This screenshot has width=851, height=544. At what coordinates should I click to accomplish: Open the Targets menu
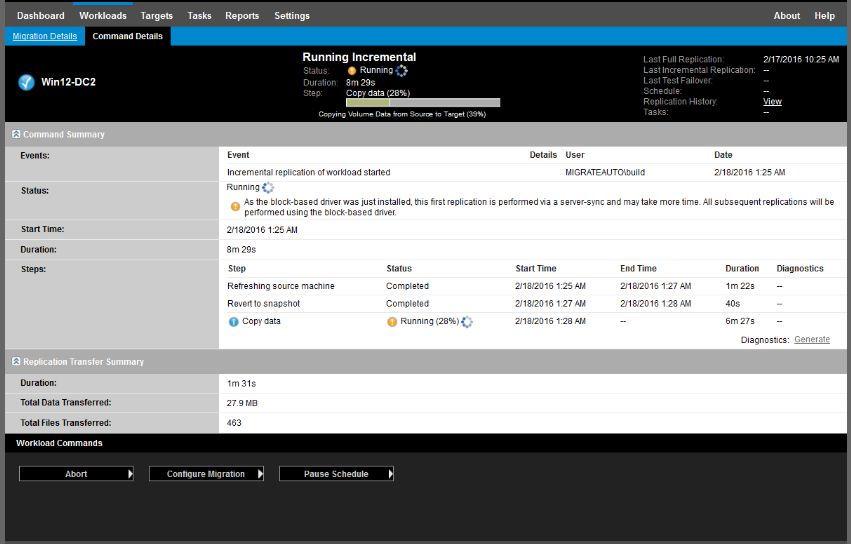point(157,16)
